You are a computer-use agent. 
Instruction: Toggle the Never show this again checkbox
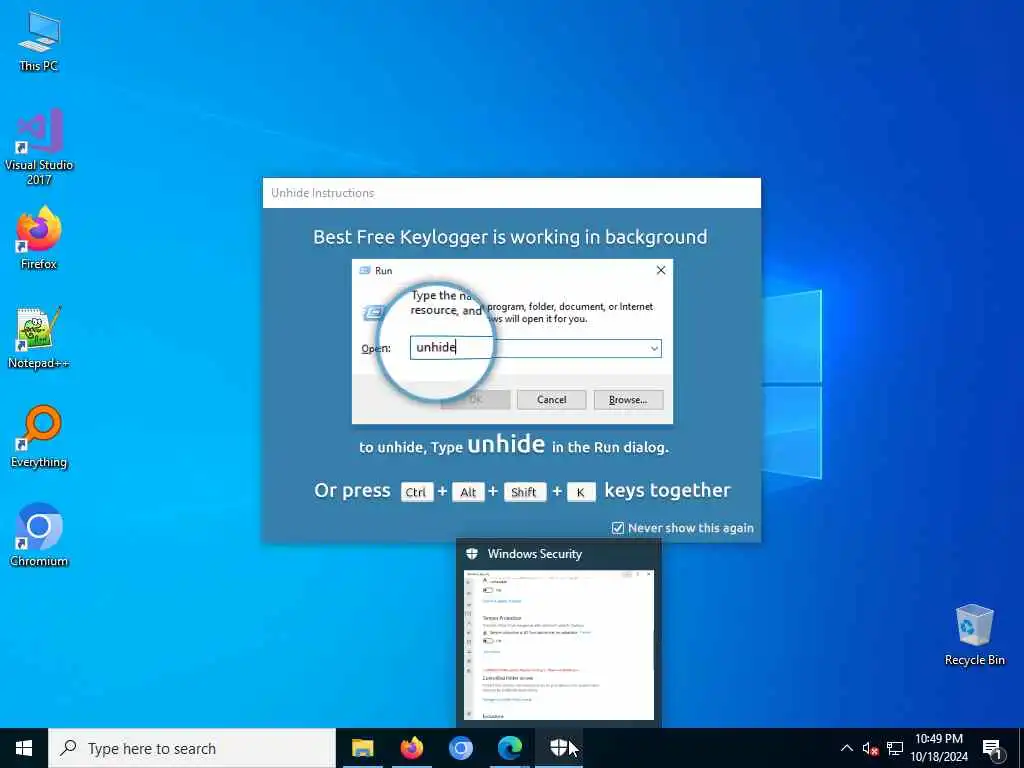pyautogui.click(x=618, y=528)
